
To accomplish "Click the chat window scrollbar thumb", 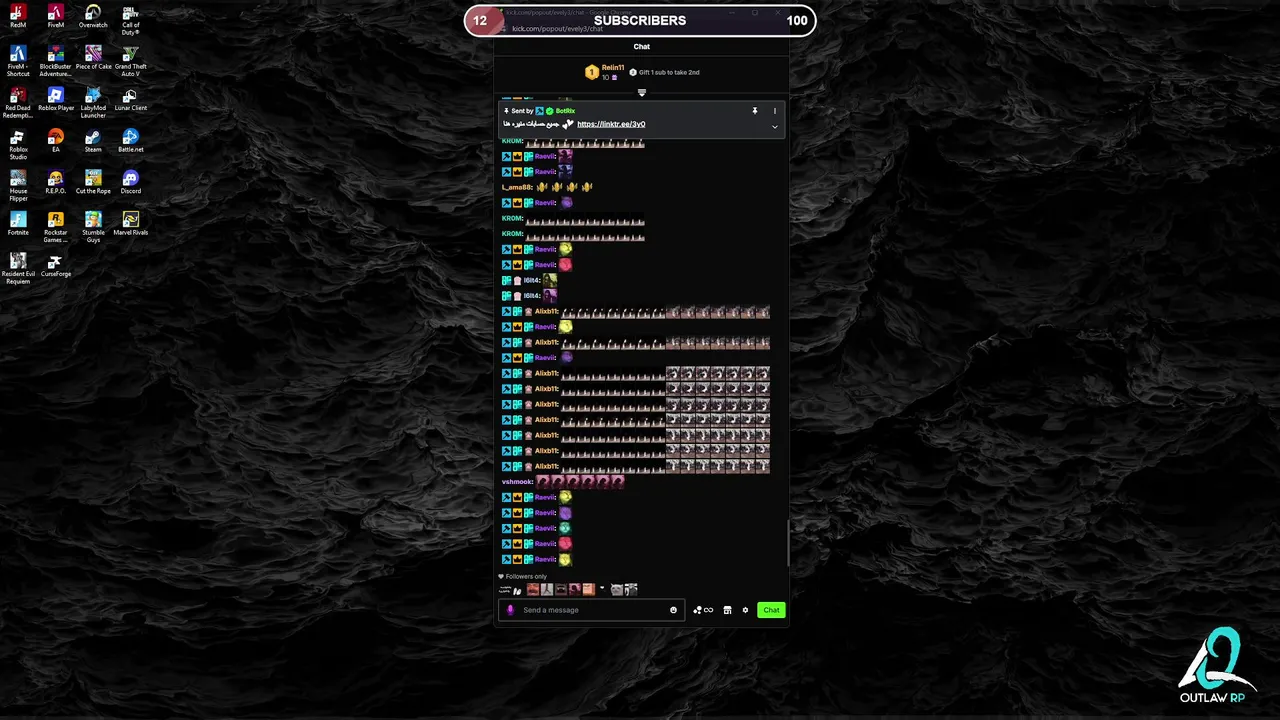I will pyautogui.click(x=788, y=541).
